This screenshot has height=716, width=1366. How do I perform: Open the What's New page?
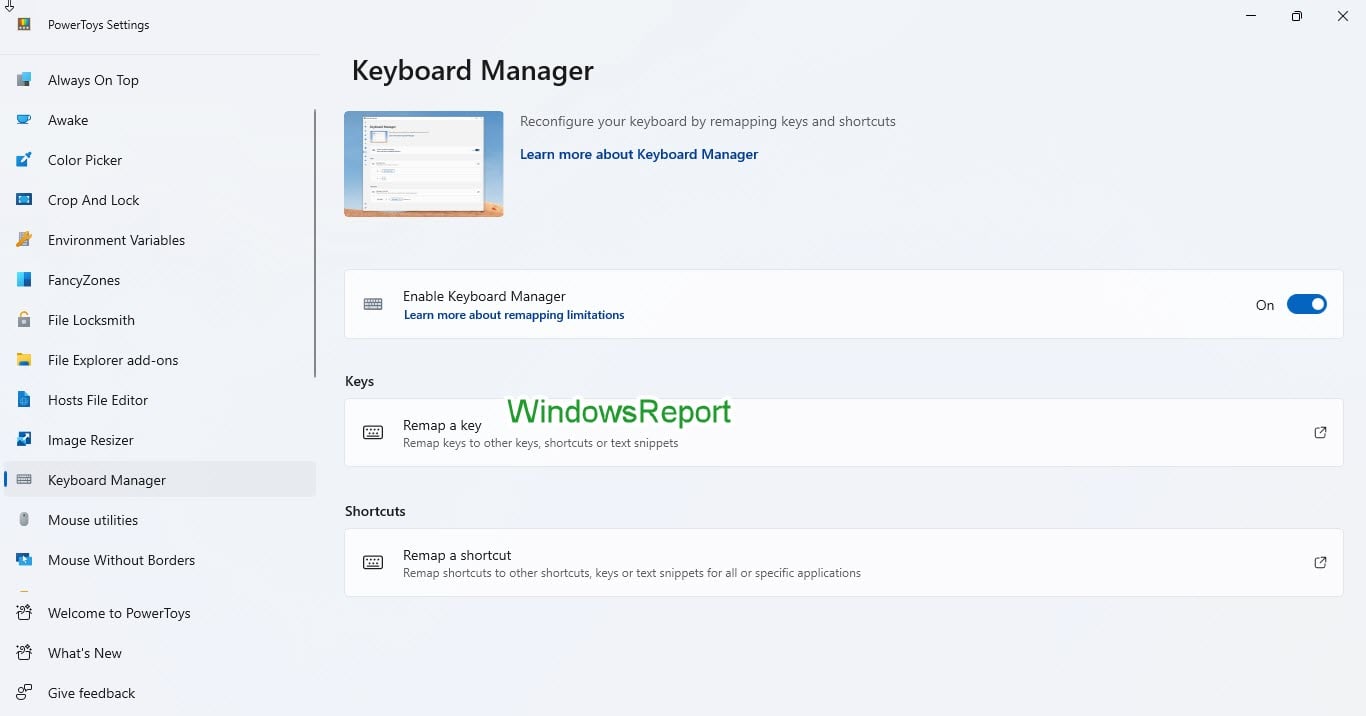(x=160, y=653)
